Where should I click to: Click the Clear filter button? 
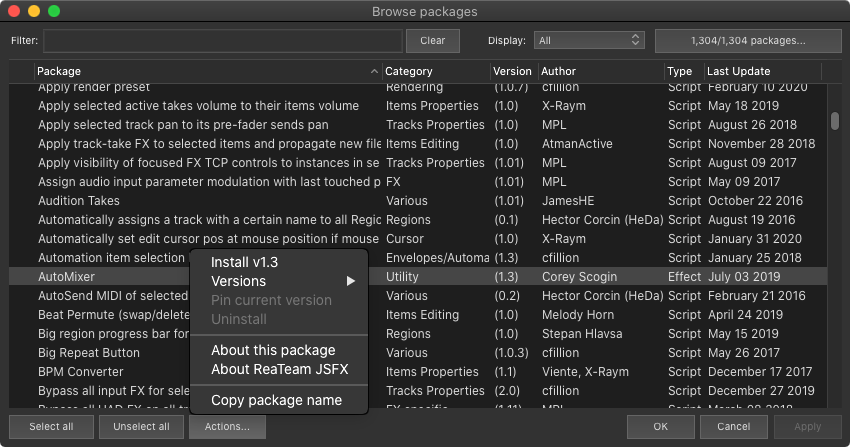coord(432,41)
